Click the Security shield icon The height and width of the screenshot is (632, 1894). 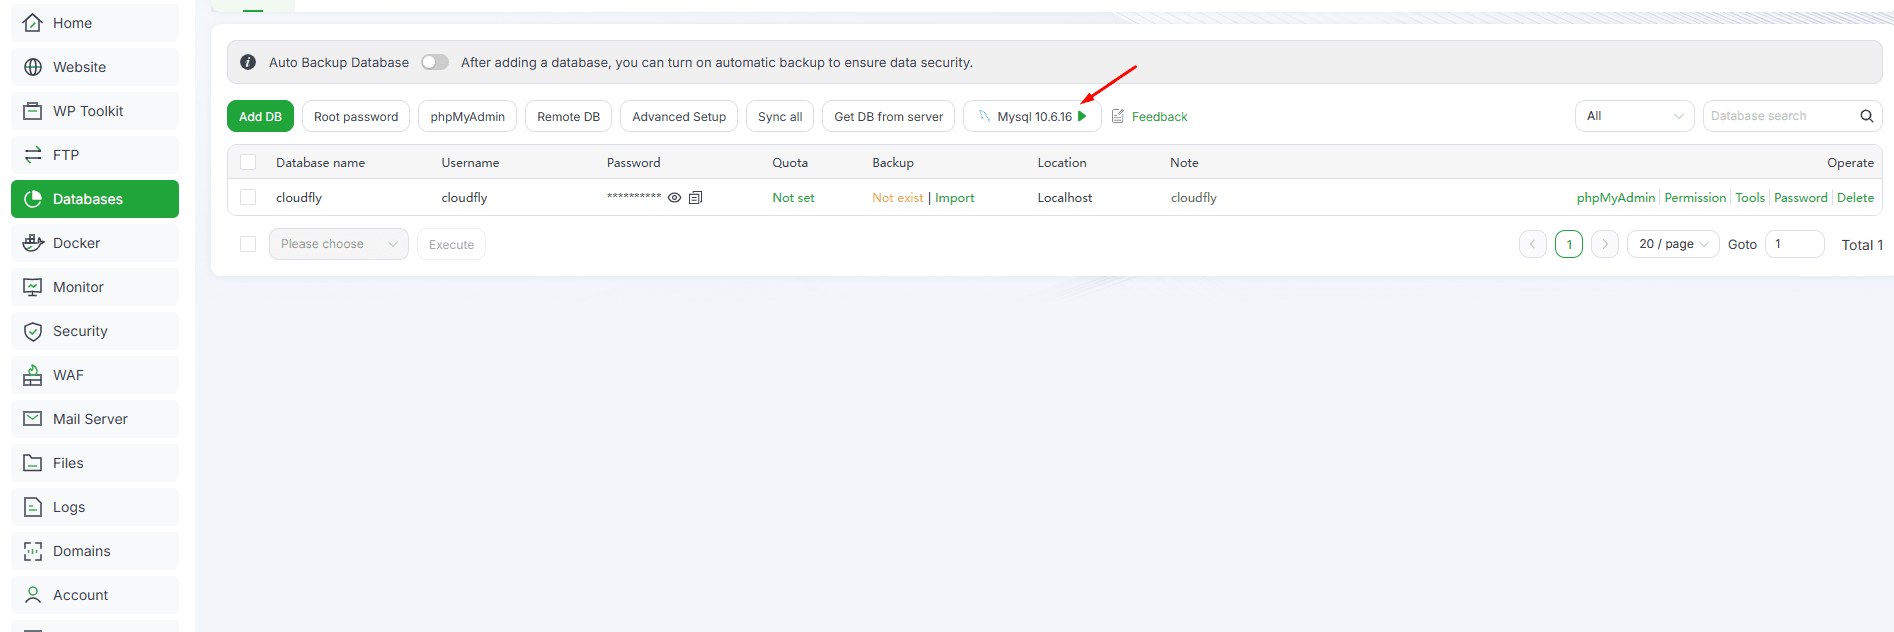pos(33,331)
